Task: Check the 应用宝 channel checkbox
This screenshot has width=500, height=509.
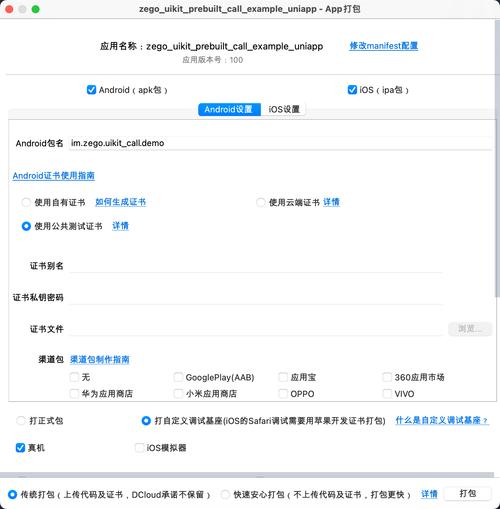Action: click(x=283, y=377)
